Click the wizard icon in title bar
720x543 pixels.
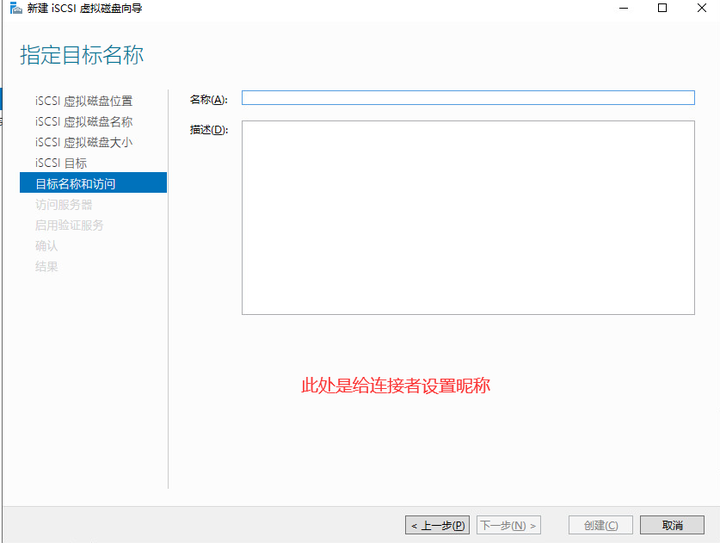(16, 8)
